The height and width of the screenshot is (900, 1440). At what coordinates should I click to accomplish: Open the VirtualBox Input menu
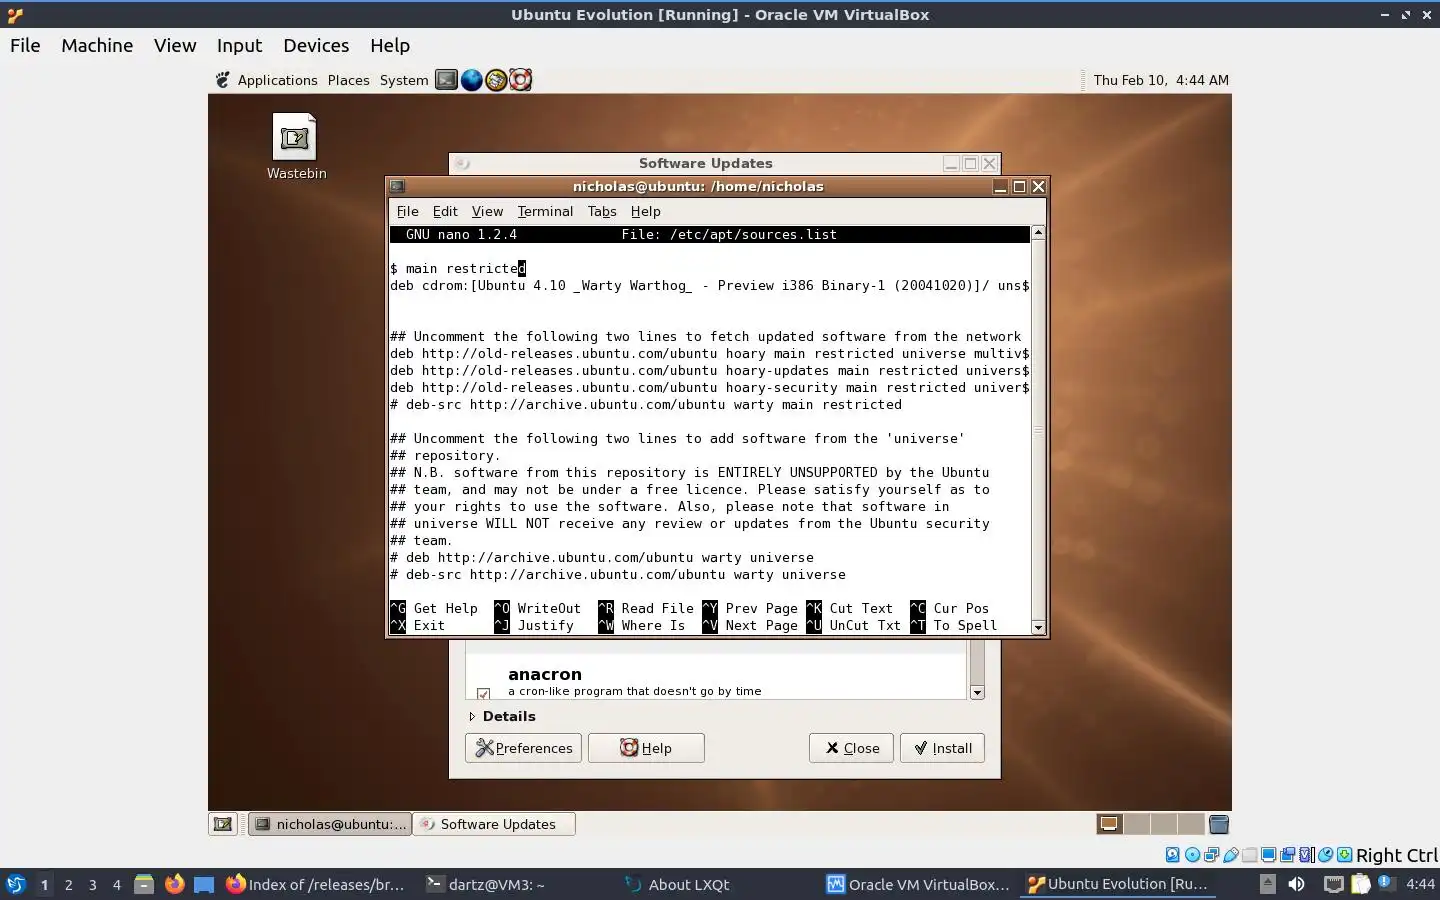tap(239, 45)
